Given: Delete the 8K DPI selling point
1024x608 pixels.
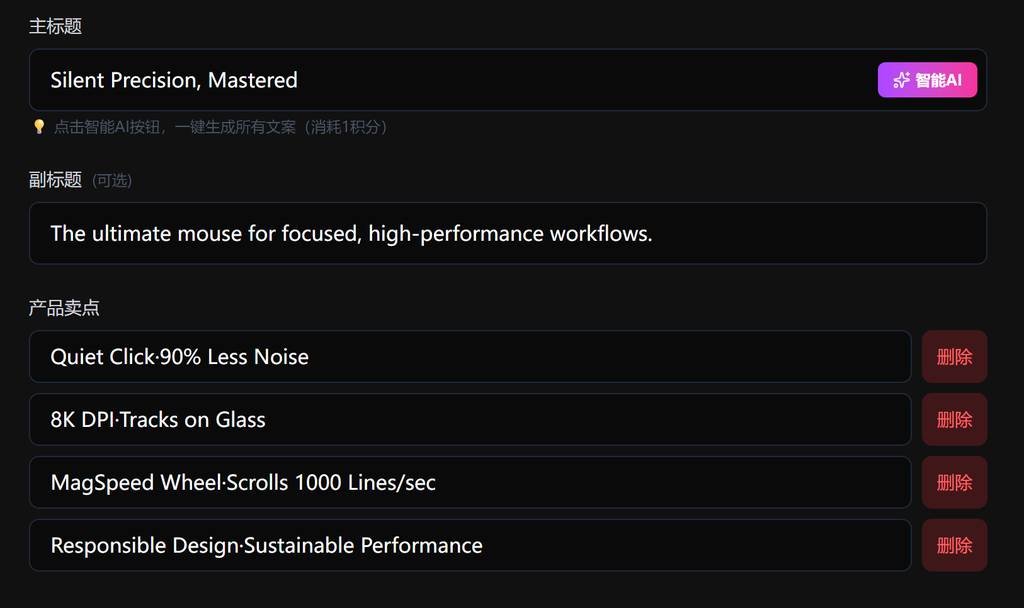Looking at the screenshot, I should click(x=954, y=420).
